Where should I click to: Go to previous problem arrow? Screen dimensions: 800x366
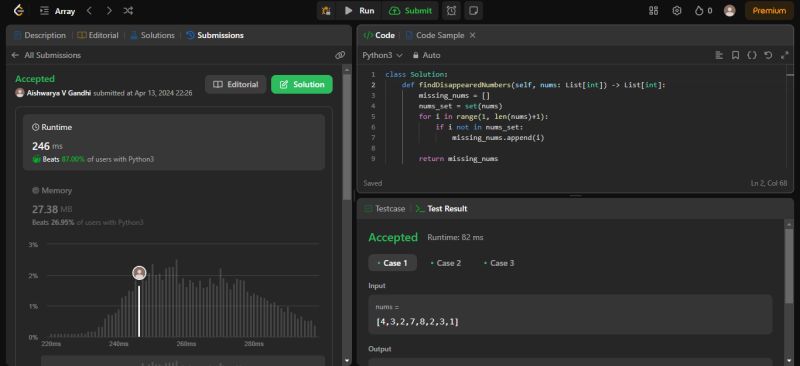(x=89, y=11)
